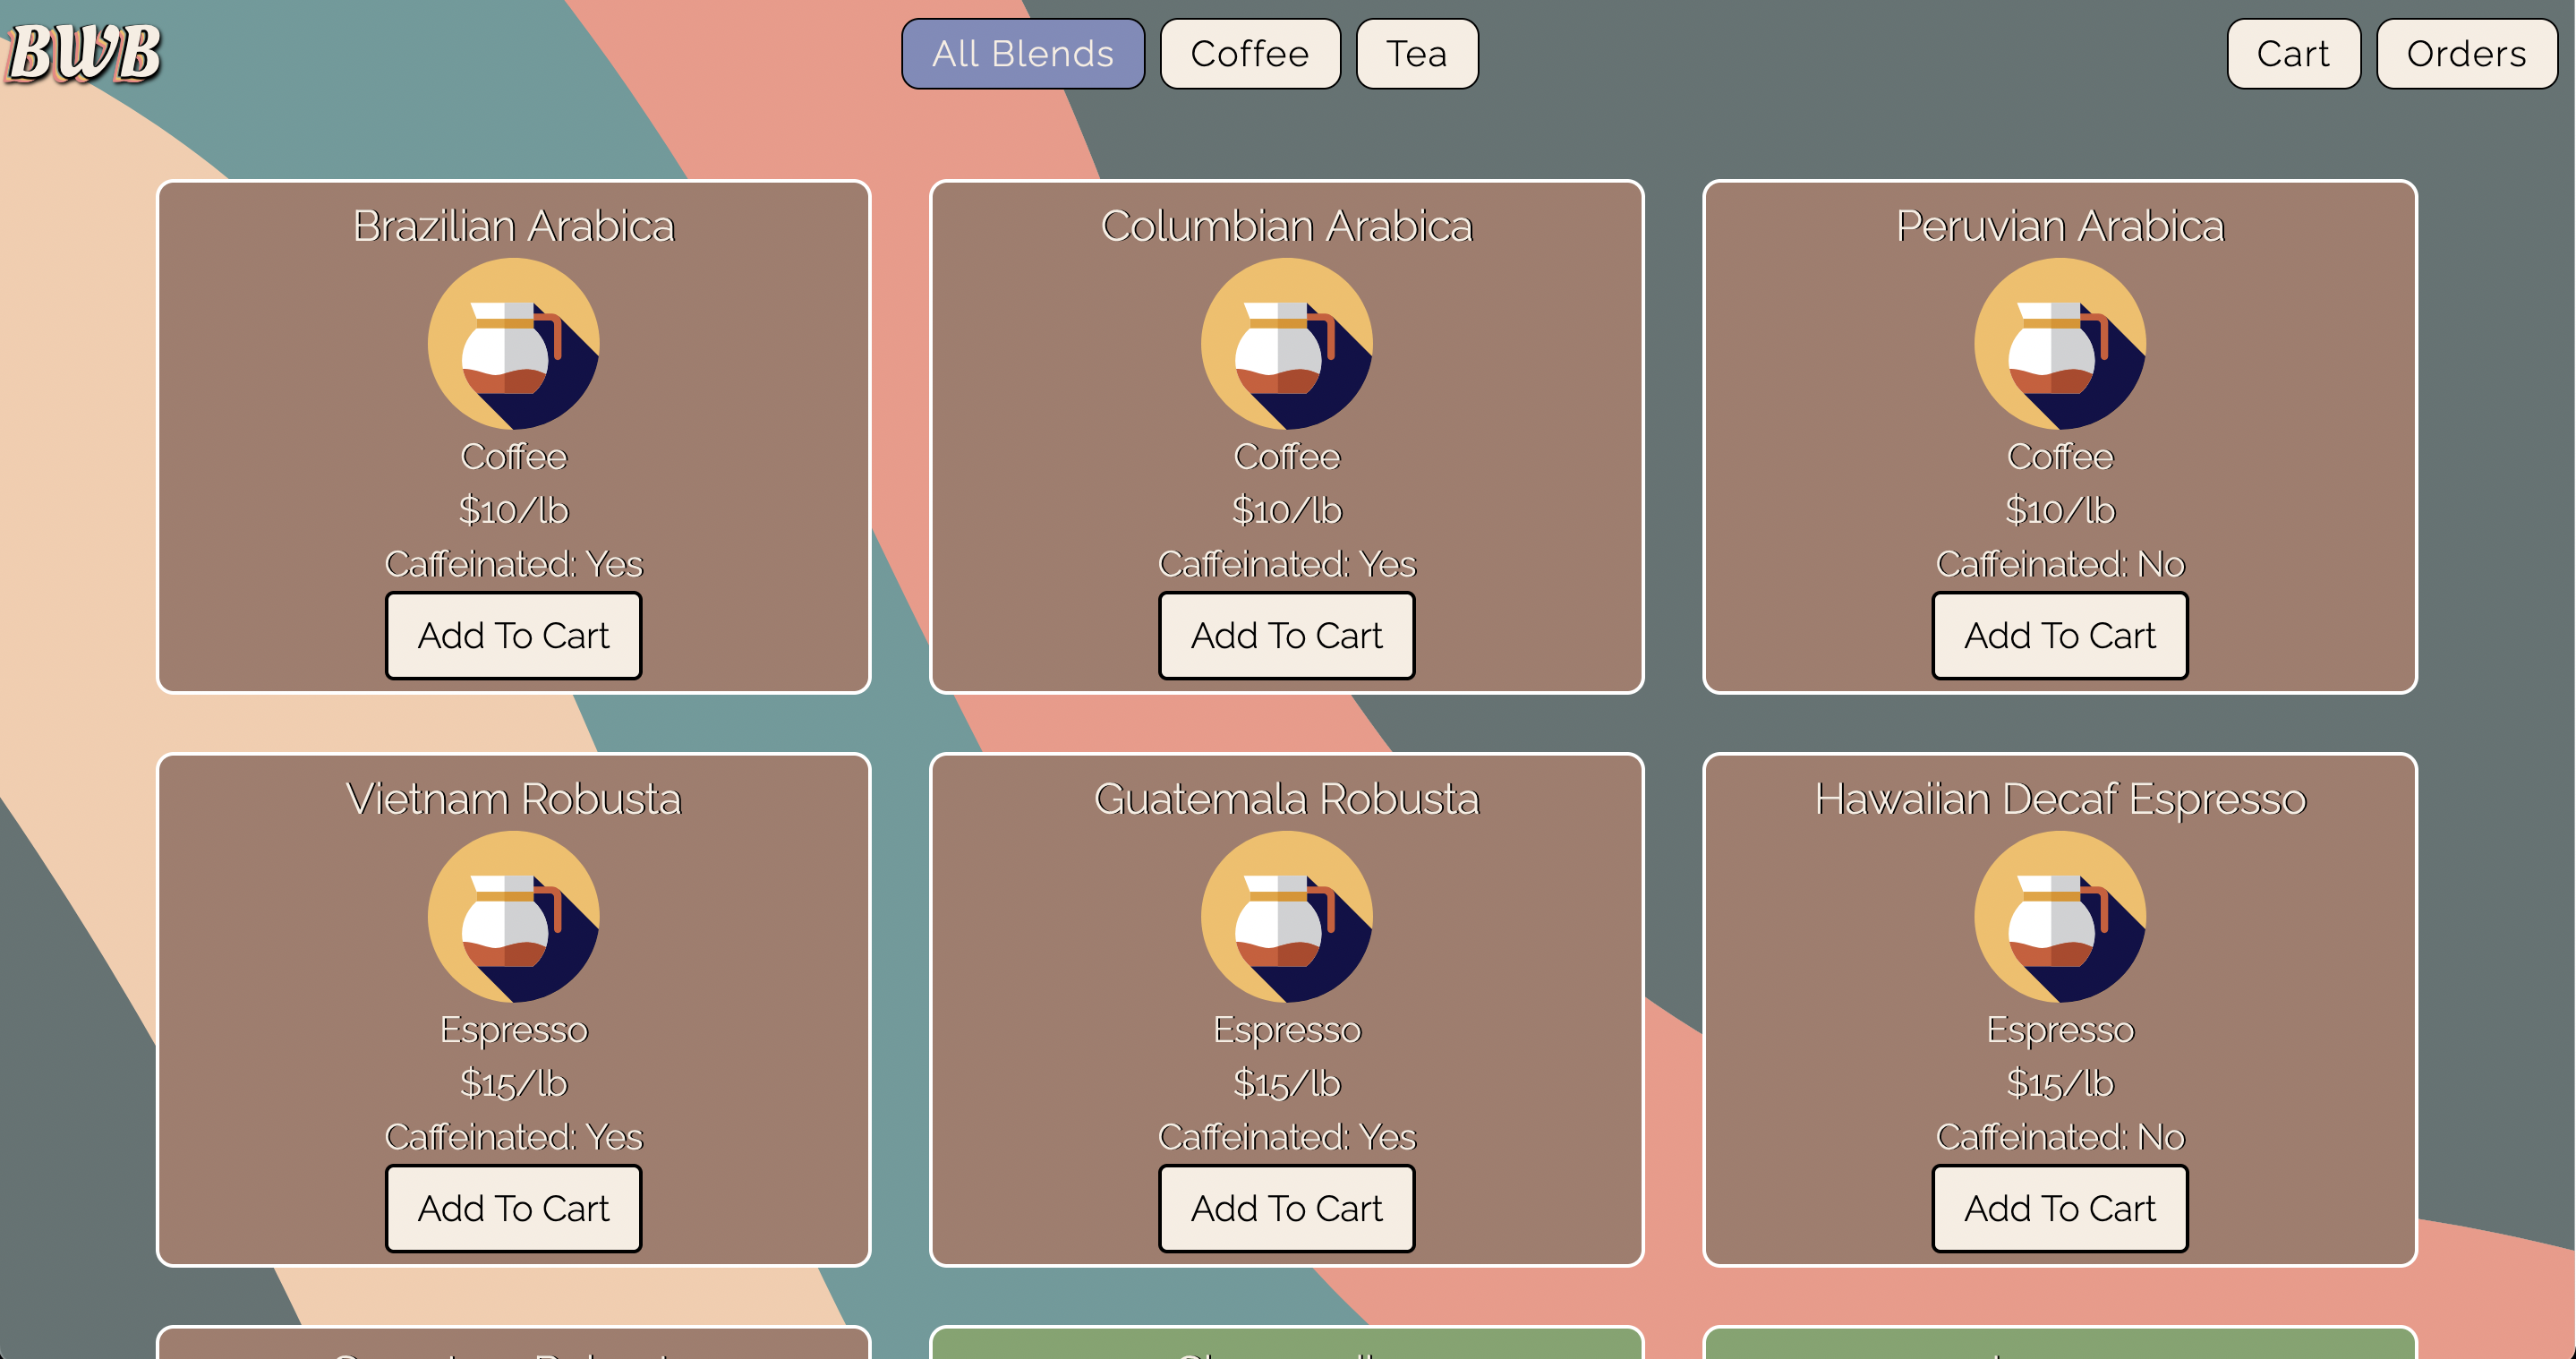Add Columbian Arabica to cart
The image size is (2576, 1359).
1286,636
